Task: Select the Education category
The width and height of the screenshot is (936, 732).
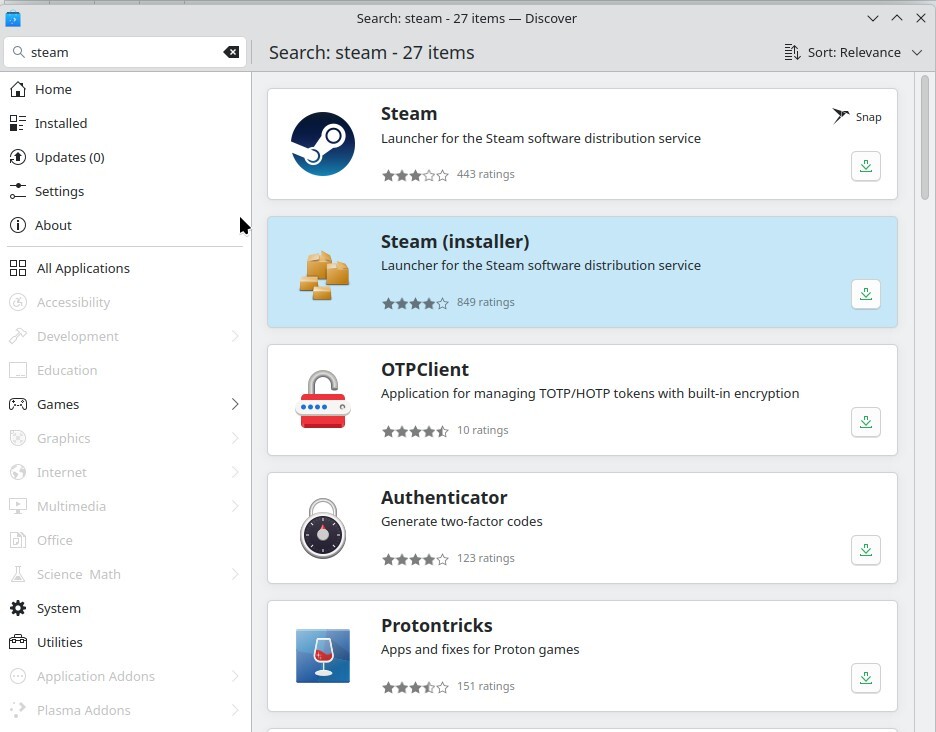Action: click(x=125, y=370)
